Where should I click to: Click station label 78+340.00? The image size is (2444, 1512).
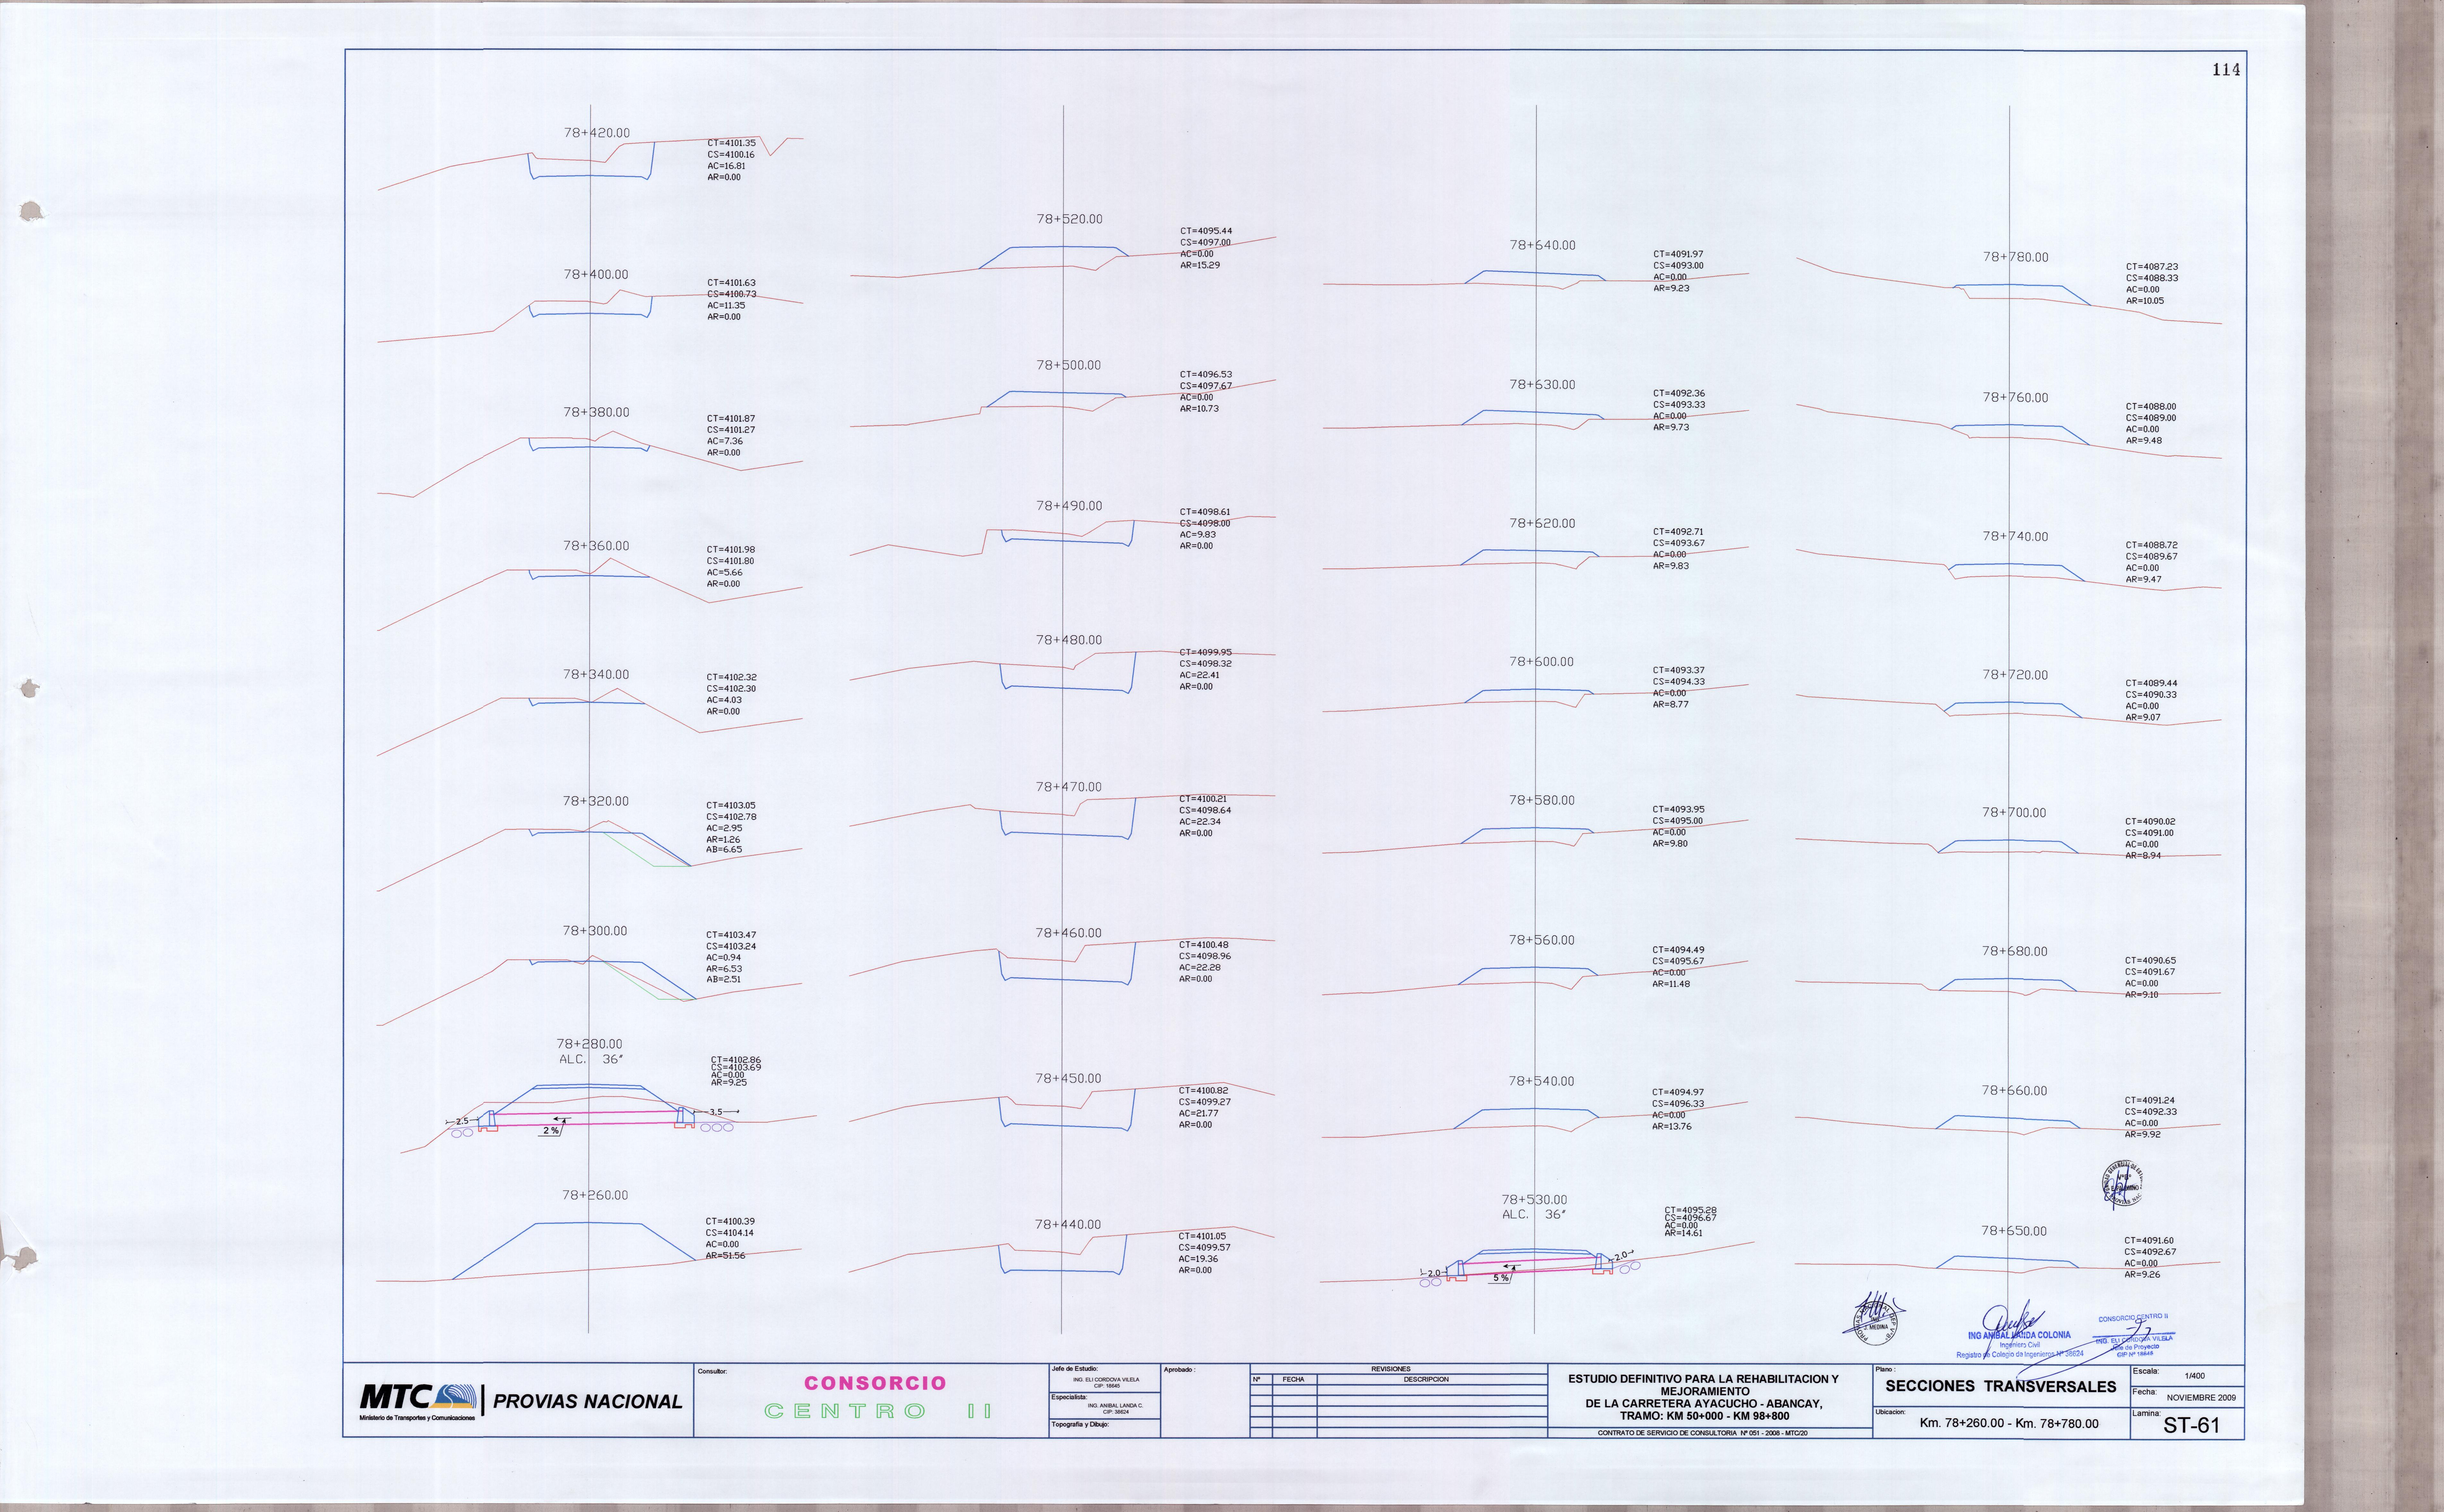[596, 675]
